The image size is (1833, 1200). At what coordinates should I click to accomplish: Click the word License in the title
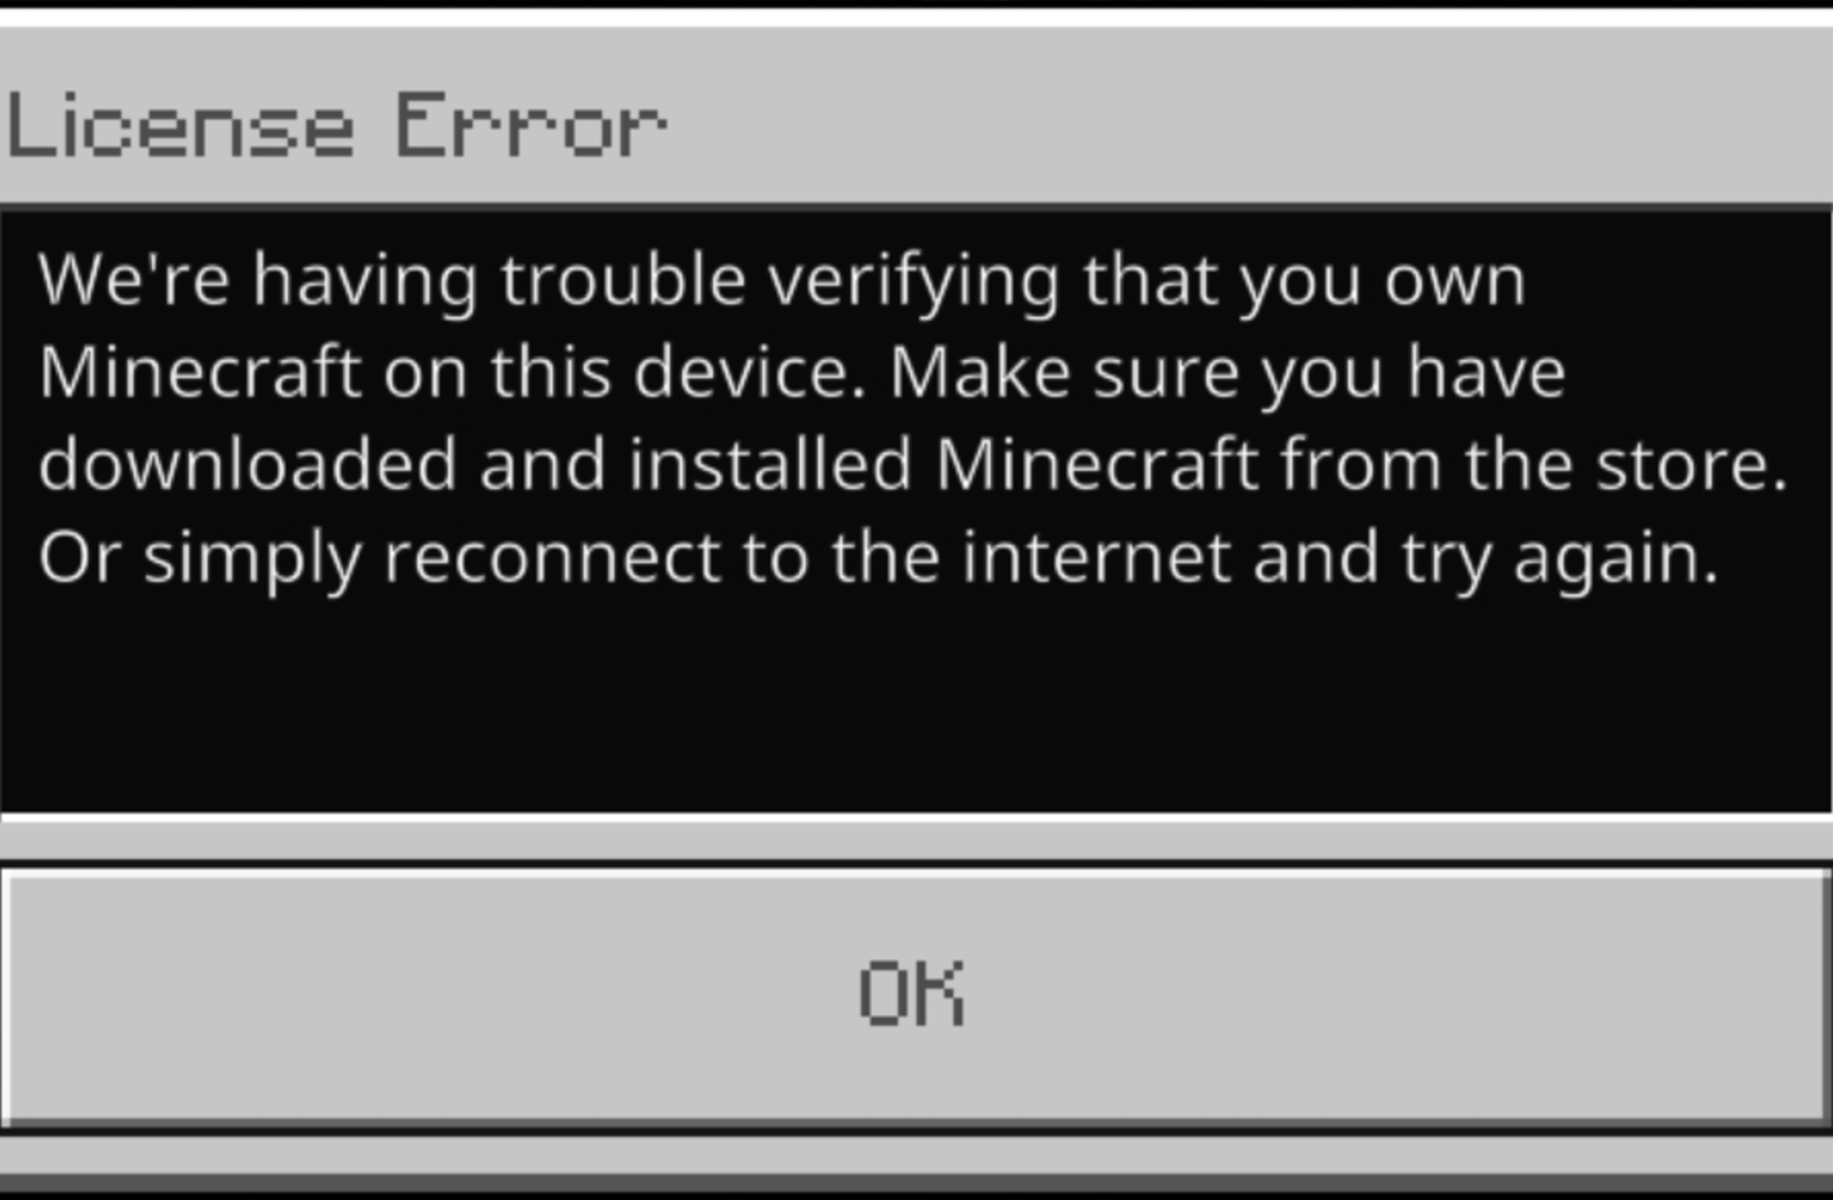[x=180, y=125]
